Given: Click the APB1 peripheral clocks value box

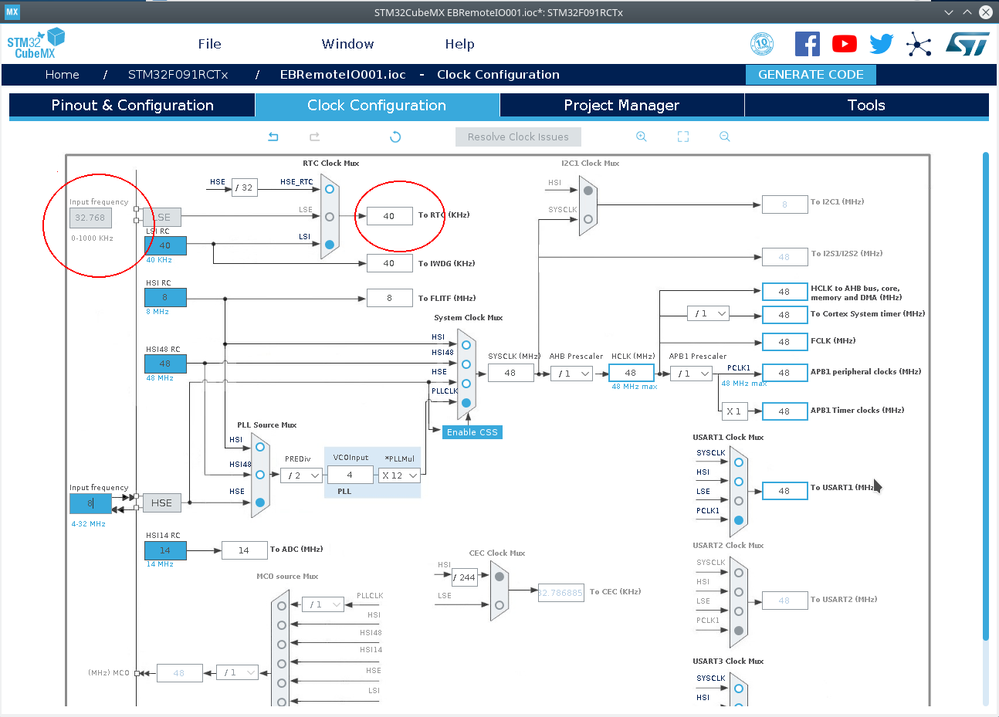Looking at the screenshot, I should pyautogui.click(x=784, y=373).
